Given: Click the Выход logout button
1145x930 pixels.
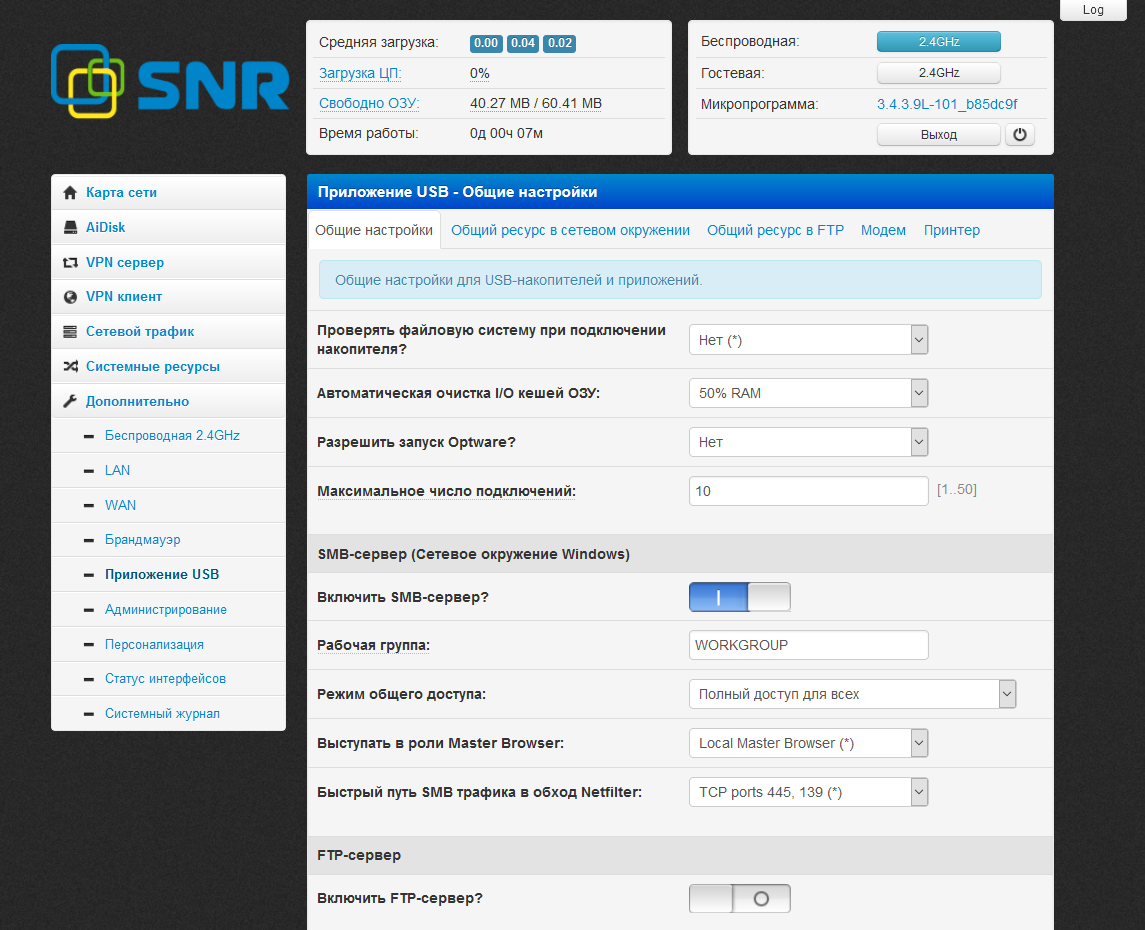Looking at the screenshot, I should (x=938, y=135).
